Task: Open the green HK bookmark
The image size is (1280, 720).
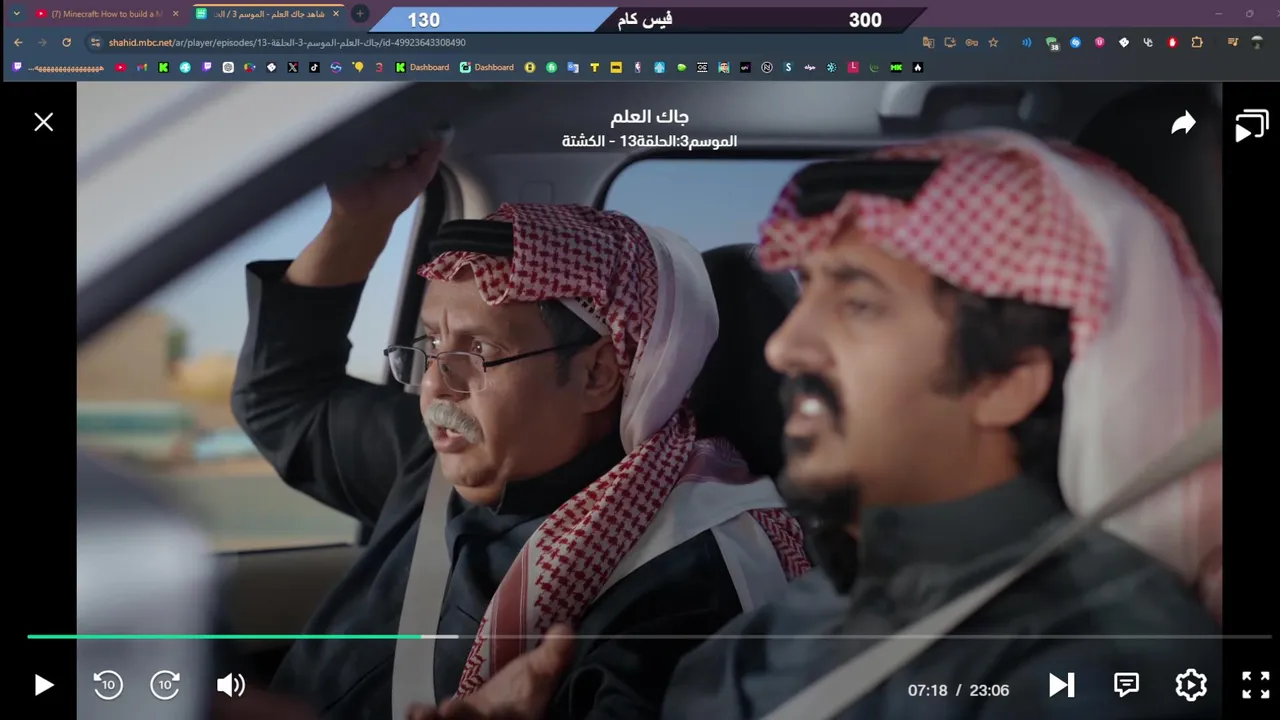Action: point(896,67)
